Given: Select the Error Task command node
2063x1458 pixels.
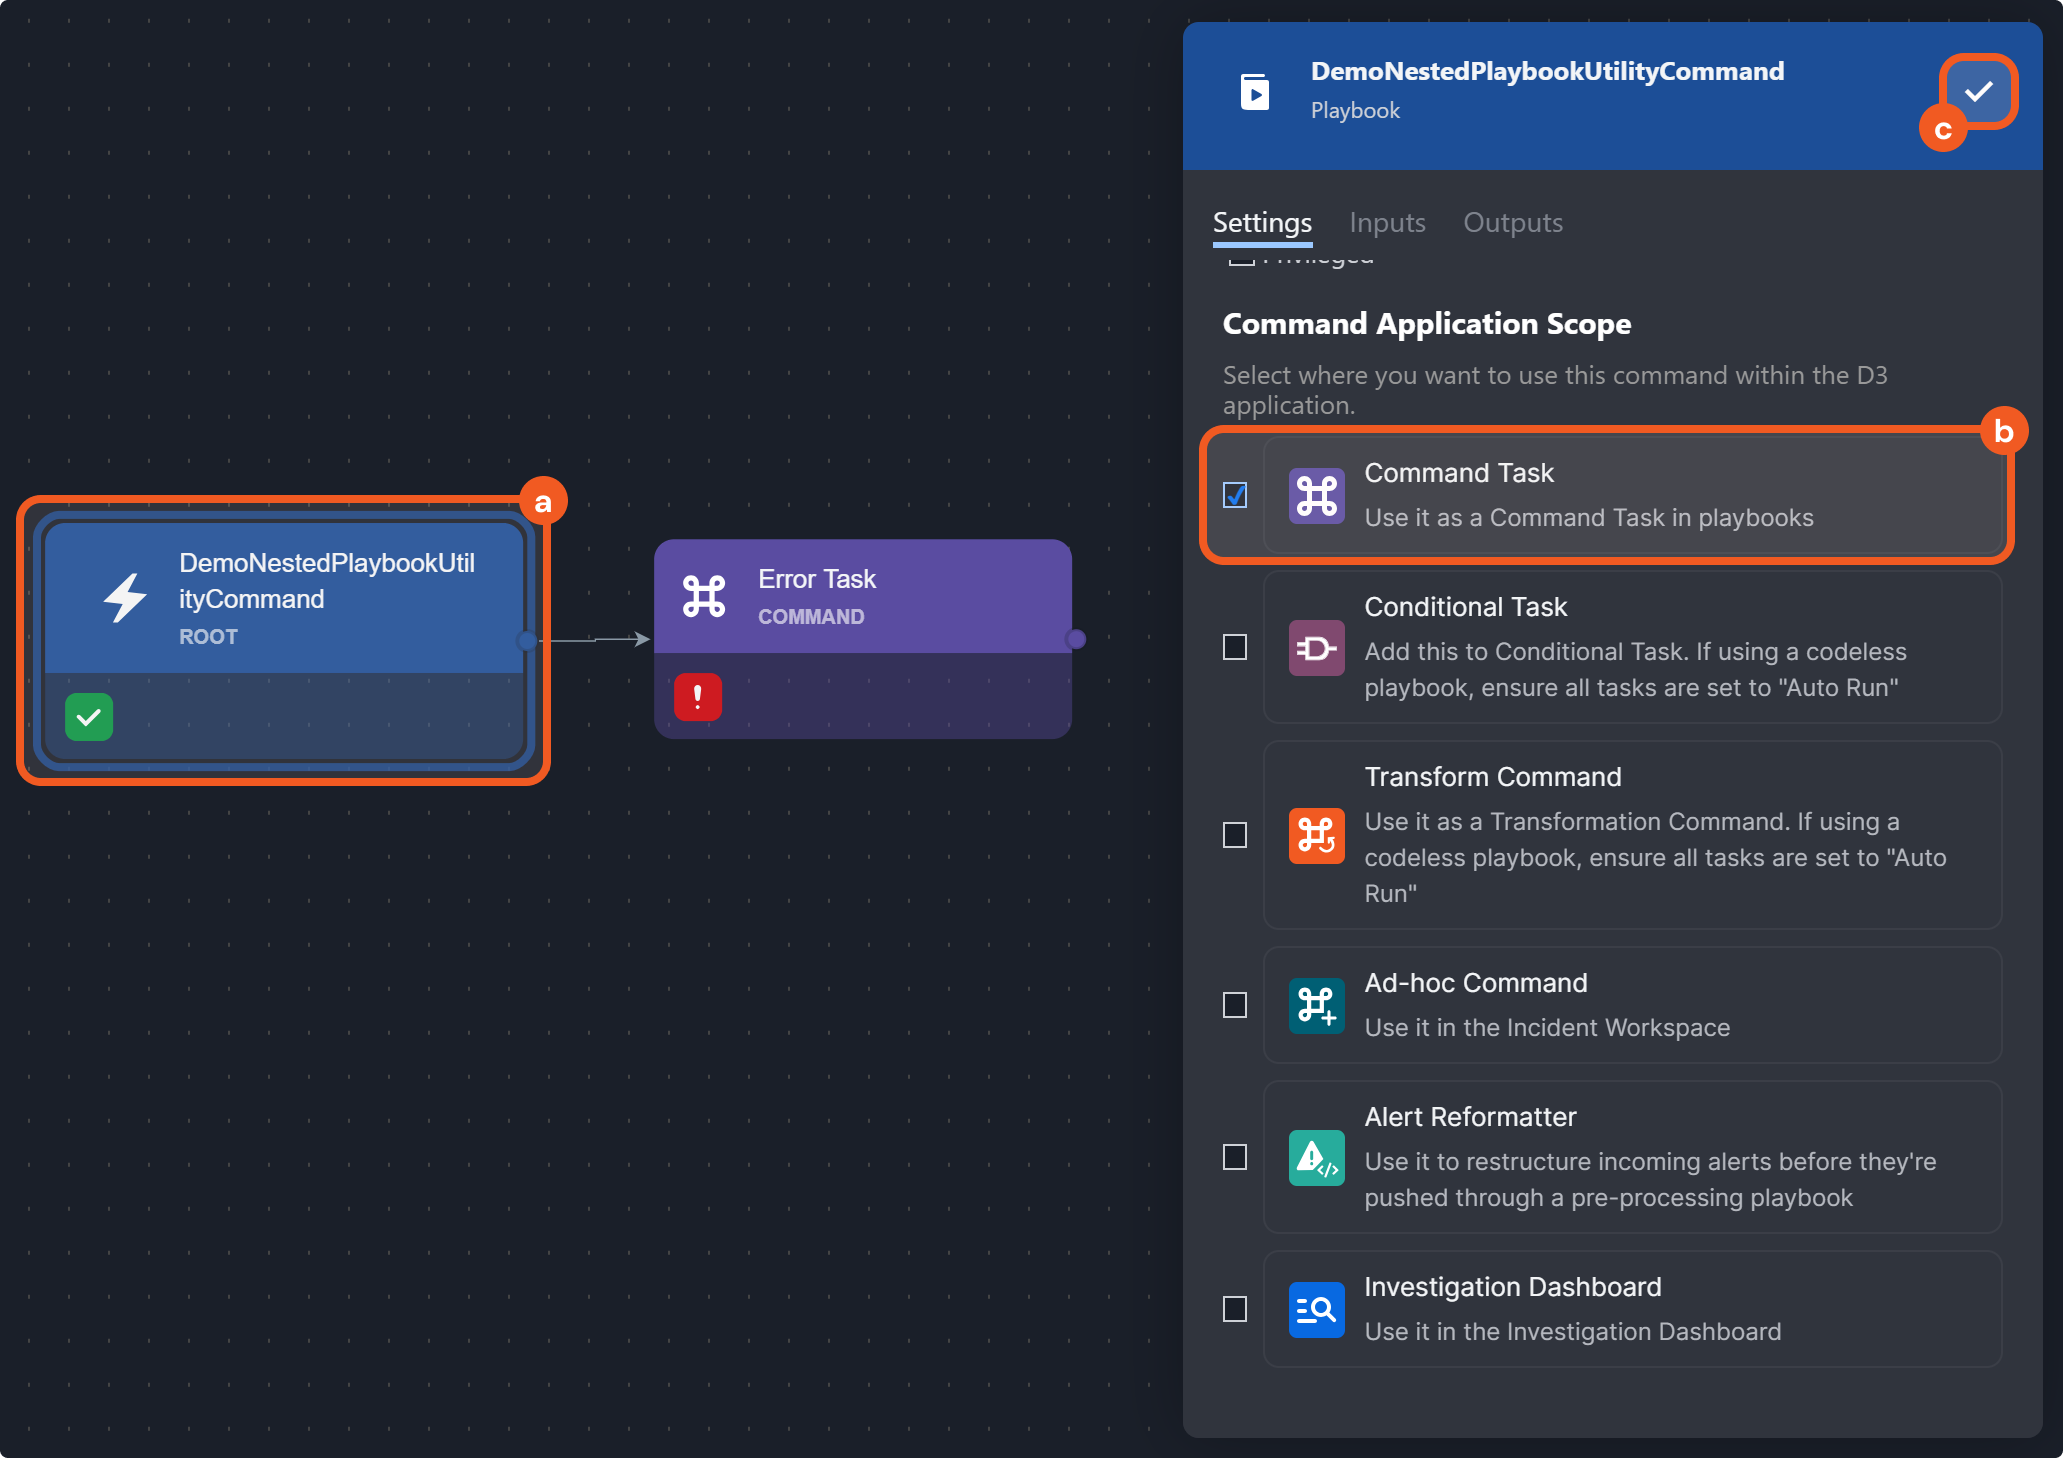Looking at the screenshot, I should [862, 597].
